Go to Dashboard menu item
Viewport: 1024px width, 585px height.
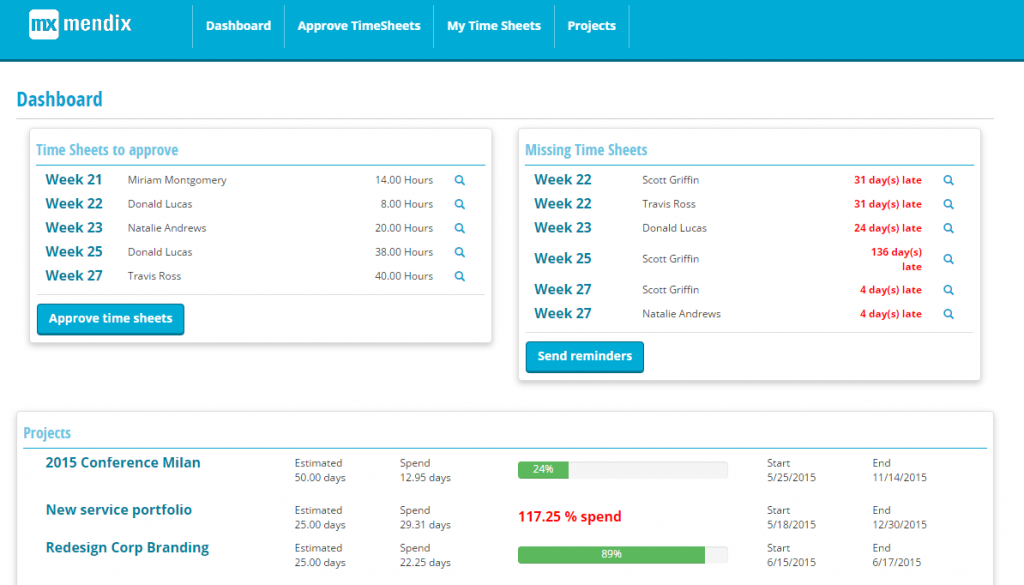[x=238, y=26]
